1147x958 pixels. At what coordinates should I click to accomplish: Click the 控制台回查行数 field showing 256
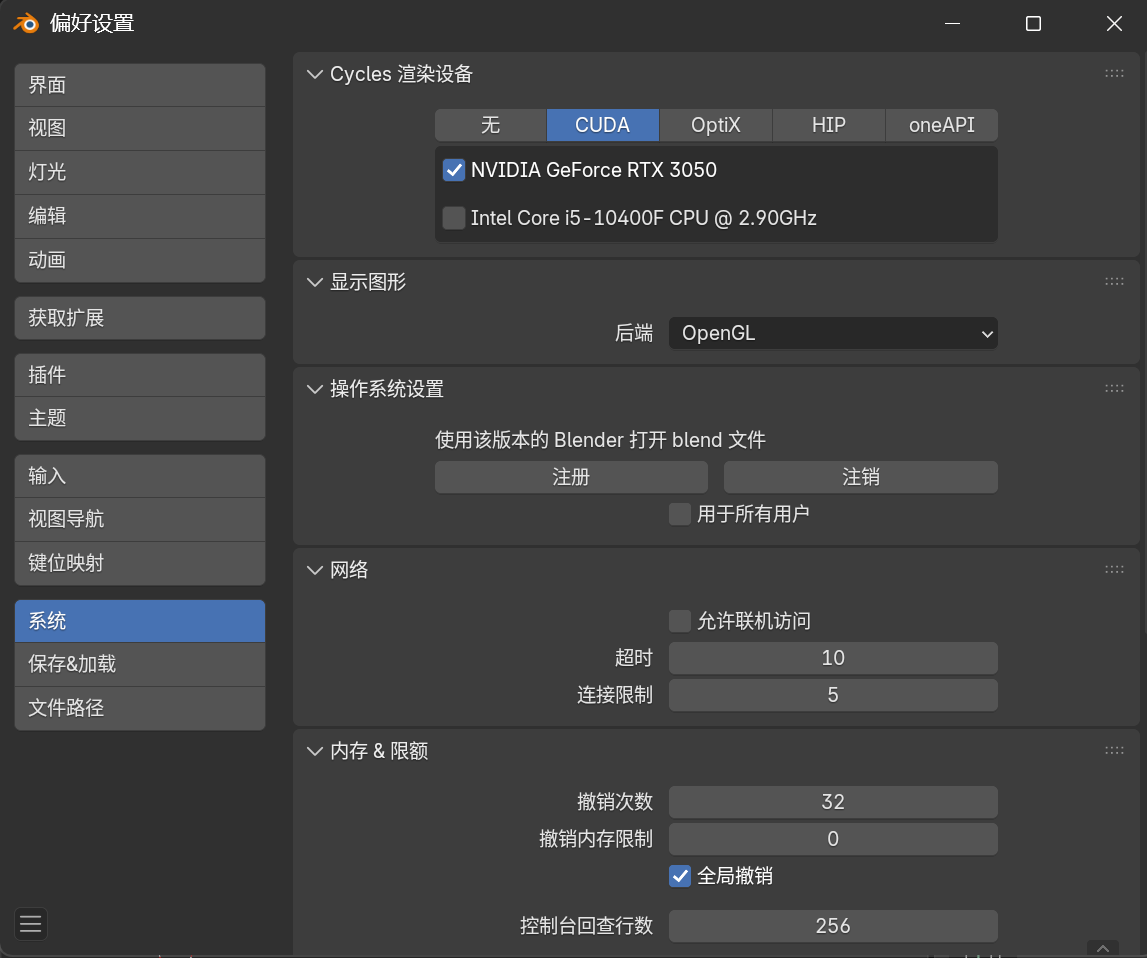pyautogui.click(x=833, y=926)
